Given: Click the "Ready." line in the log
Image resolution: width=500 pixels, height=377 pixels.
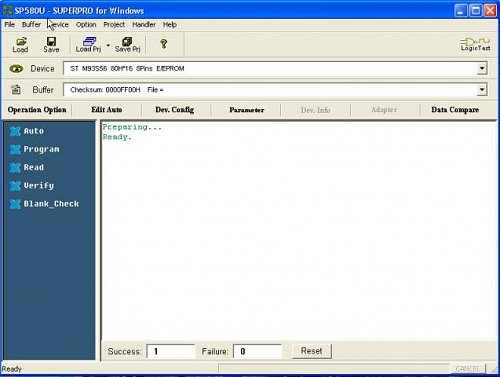Looking at the screenshot, I should 117,137.
